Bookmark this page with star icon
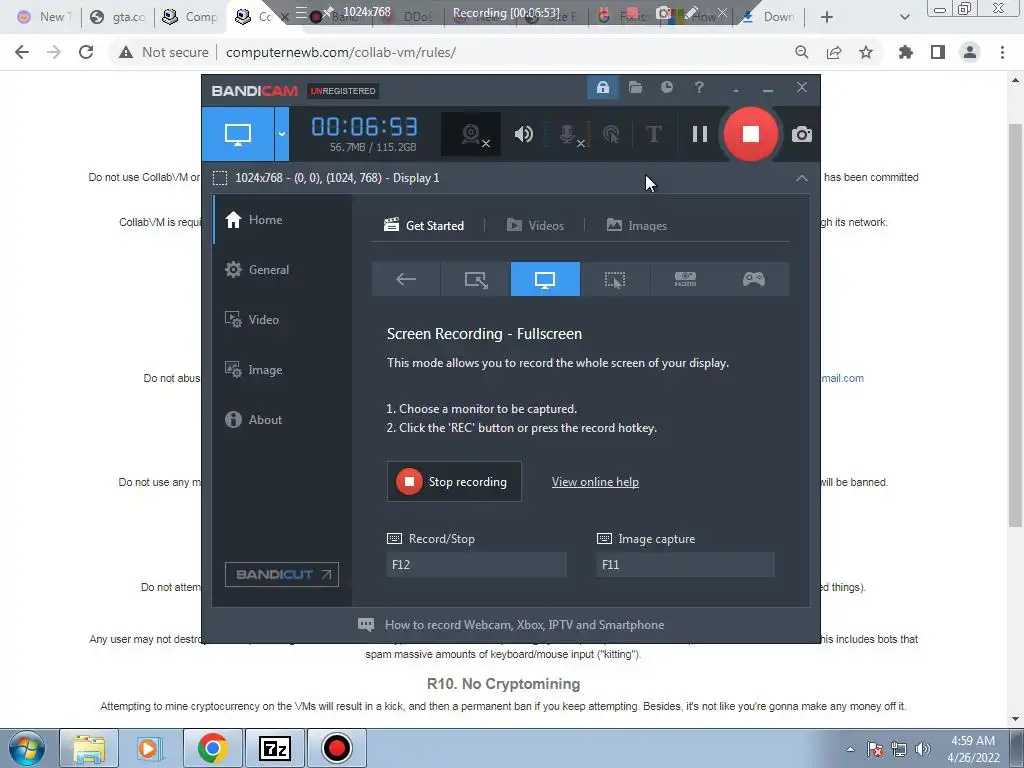 pos(866,52)
